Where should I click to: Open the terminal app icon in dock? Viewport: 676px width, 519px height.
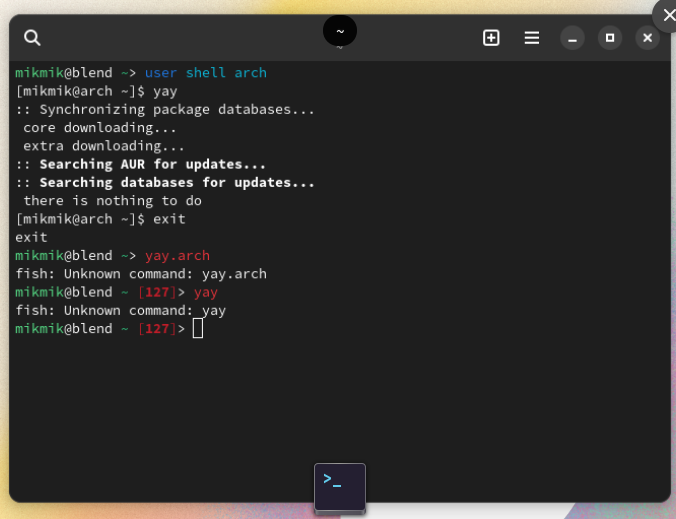pyautogui.click(x=340, y=488)
